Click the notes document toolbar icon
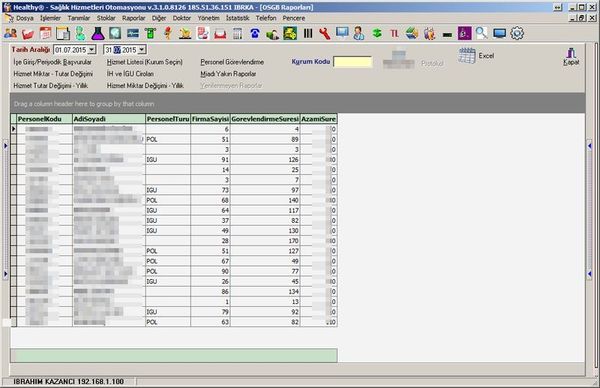Image resolution: width=600 pixels, height=388 pixels. [63, 33]
